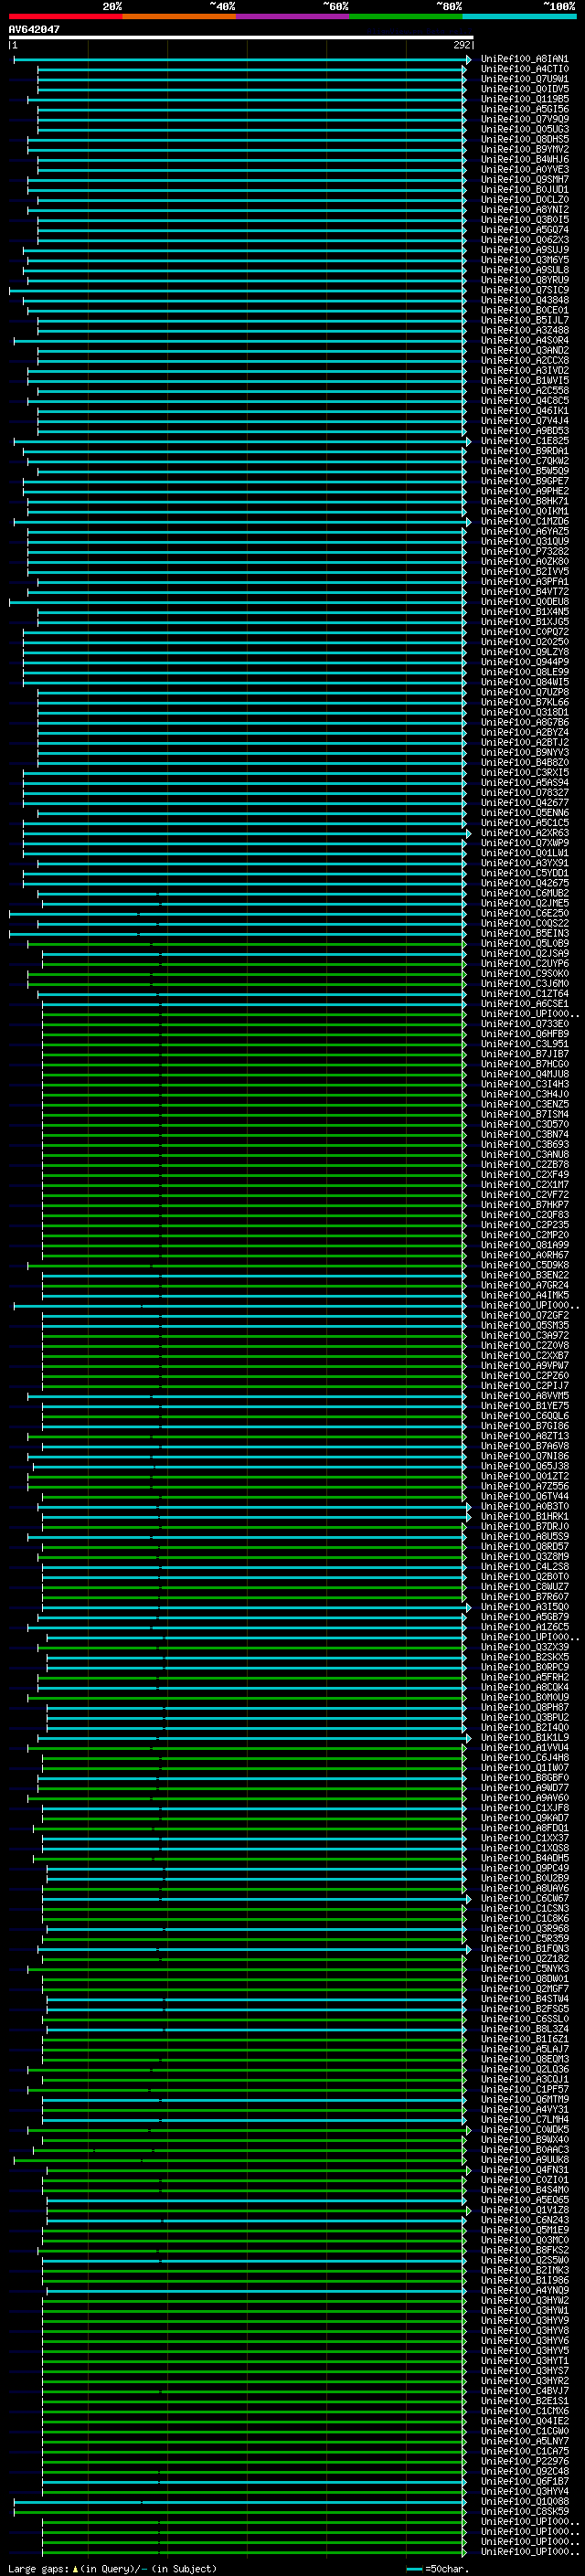This screenshot has height=2576, width=585.
Task: Click label UniRef100_B8FKS2
Action: (x=524, y=2250)
